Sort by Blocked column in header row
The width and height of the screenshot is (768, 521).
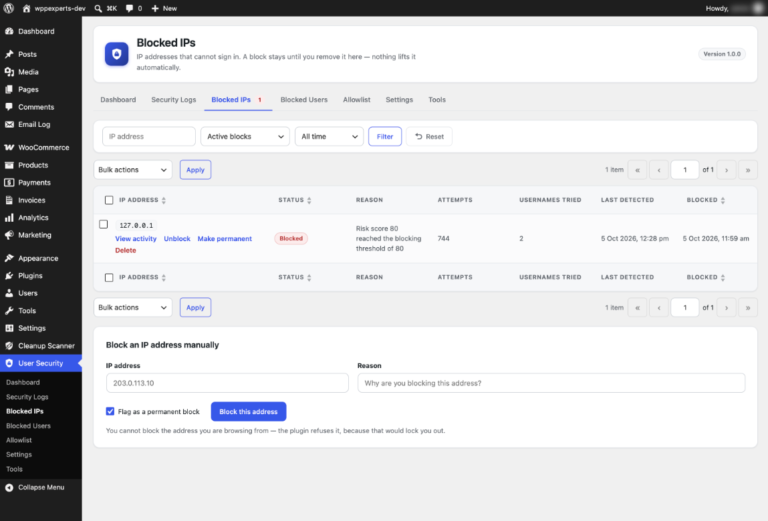coord(706,200)
